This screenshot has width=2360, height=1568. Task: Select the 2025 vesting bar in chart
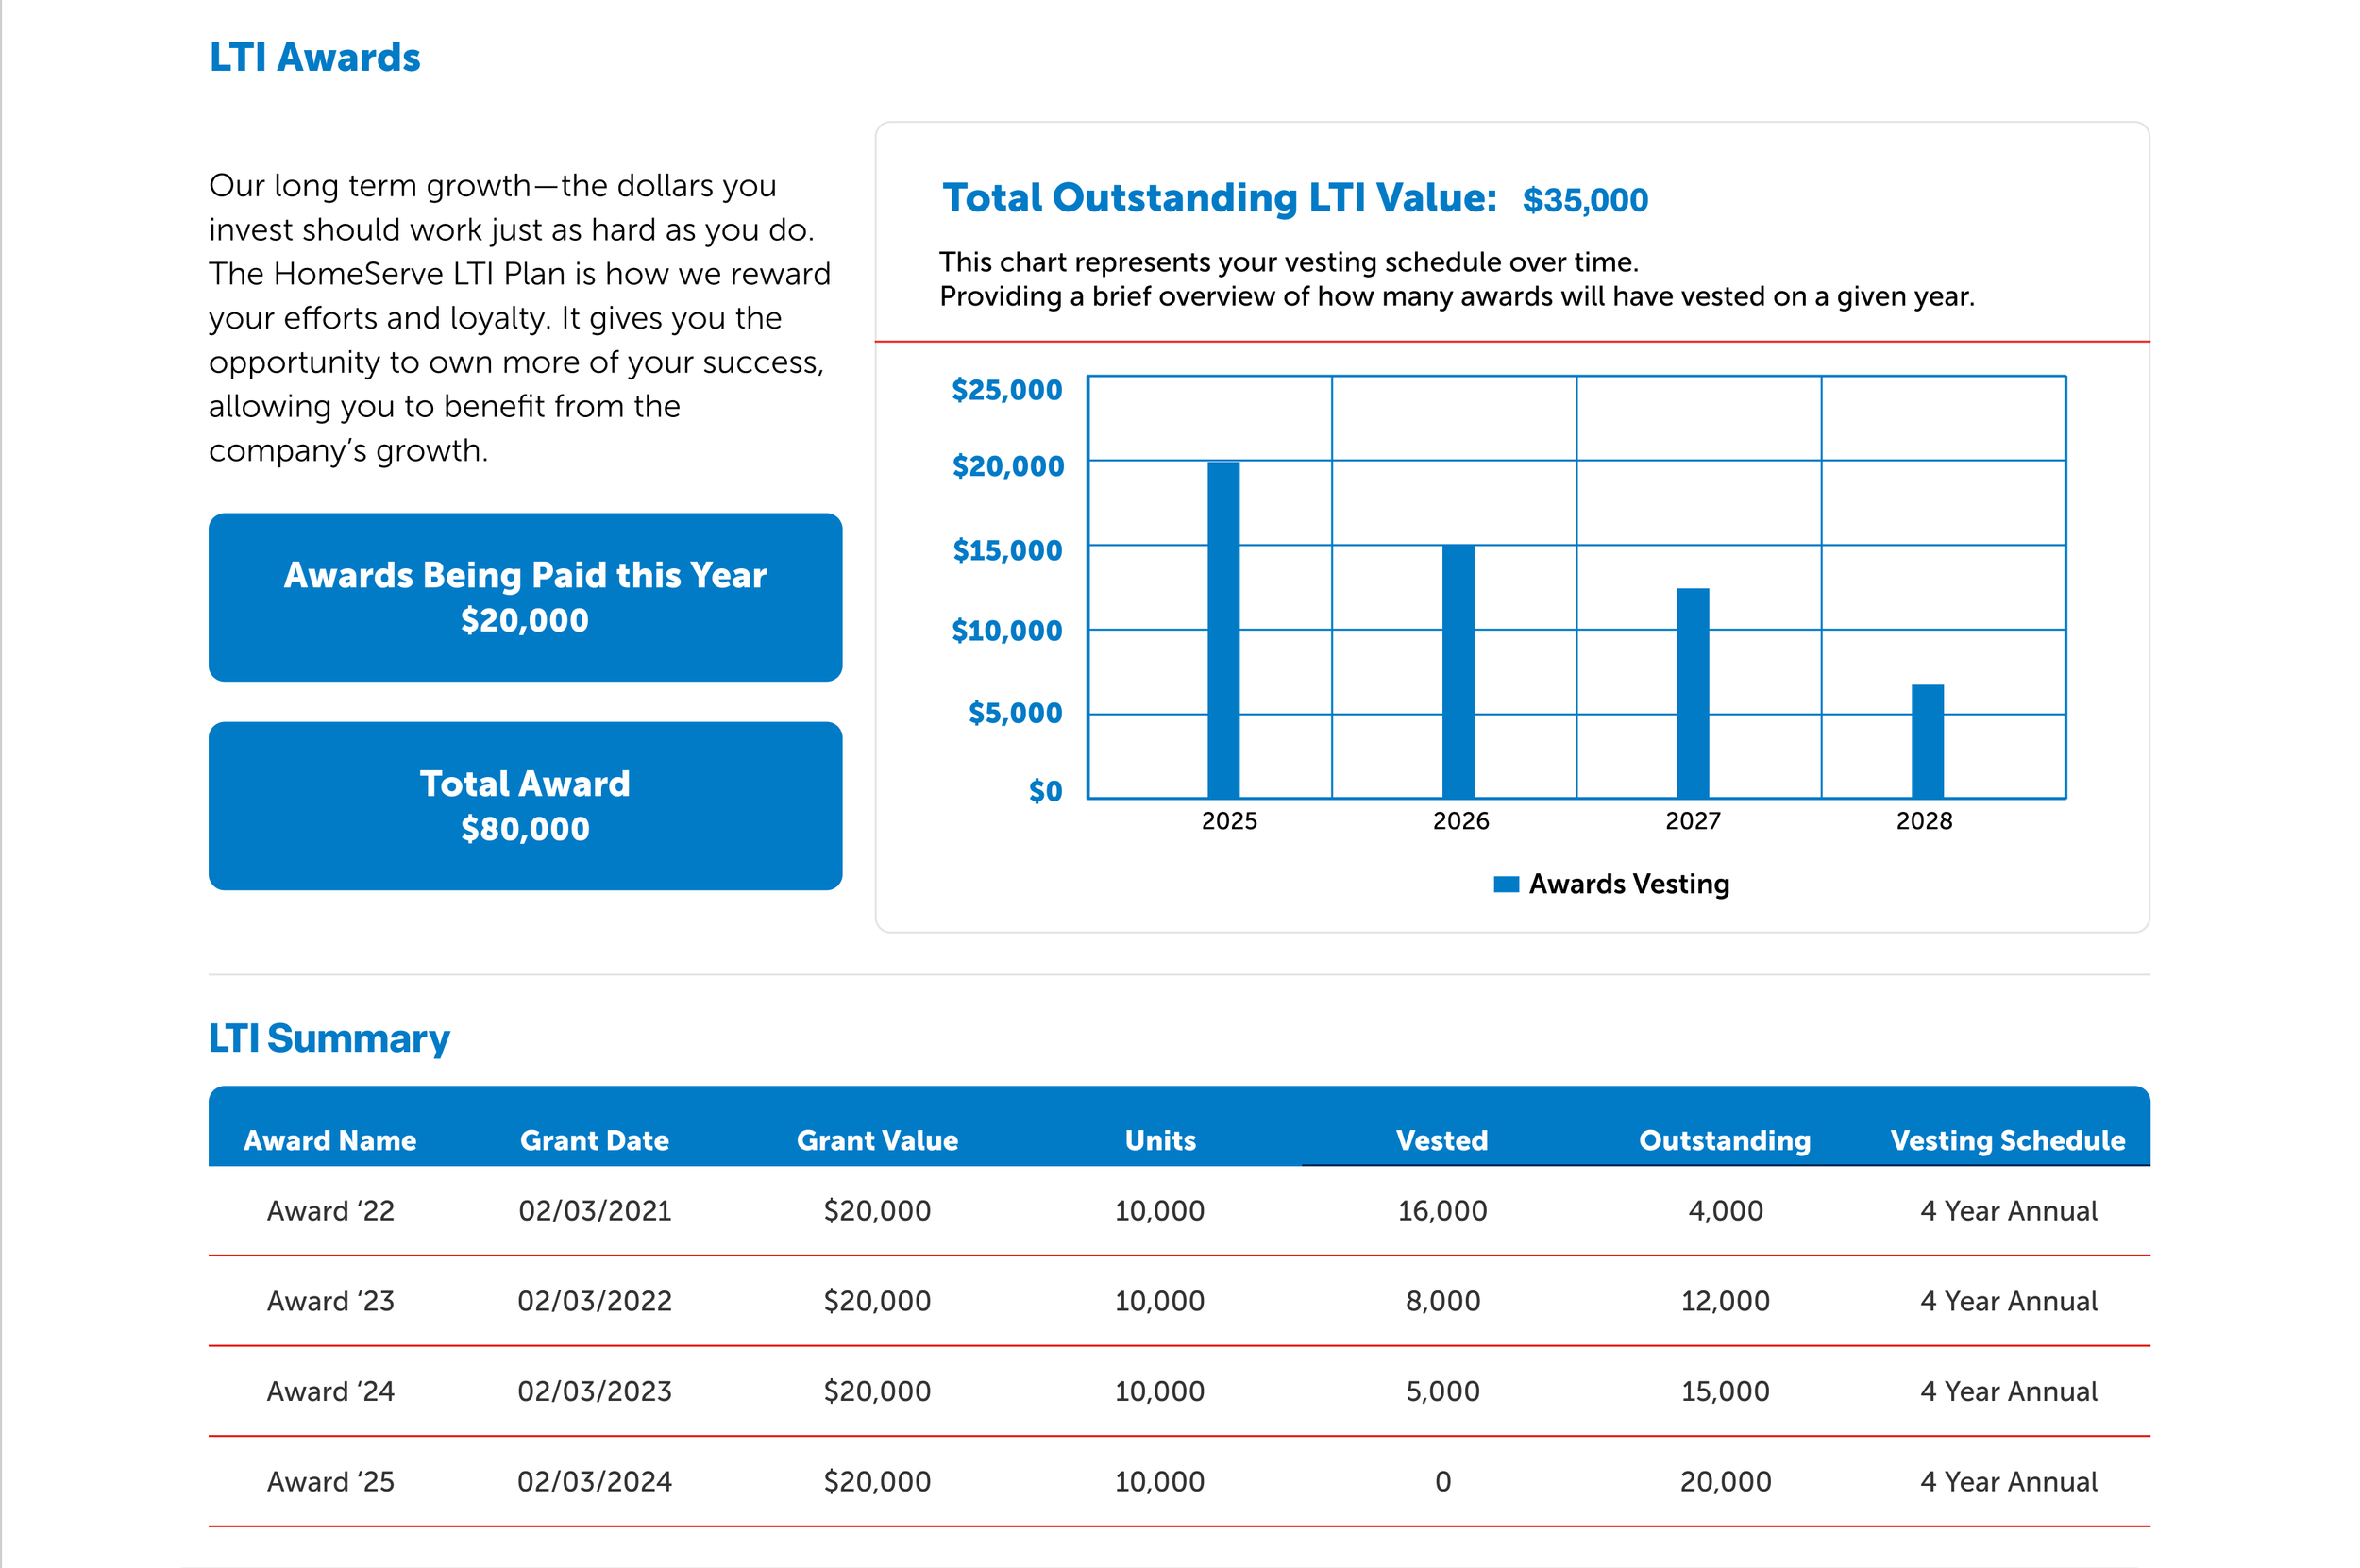click(1223, 630)
